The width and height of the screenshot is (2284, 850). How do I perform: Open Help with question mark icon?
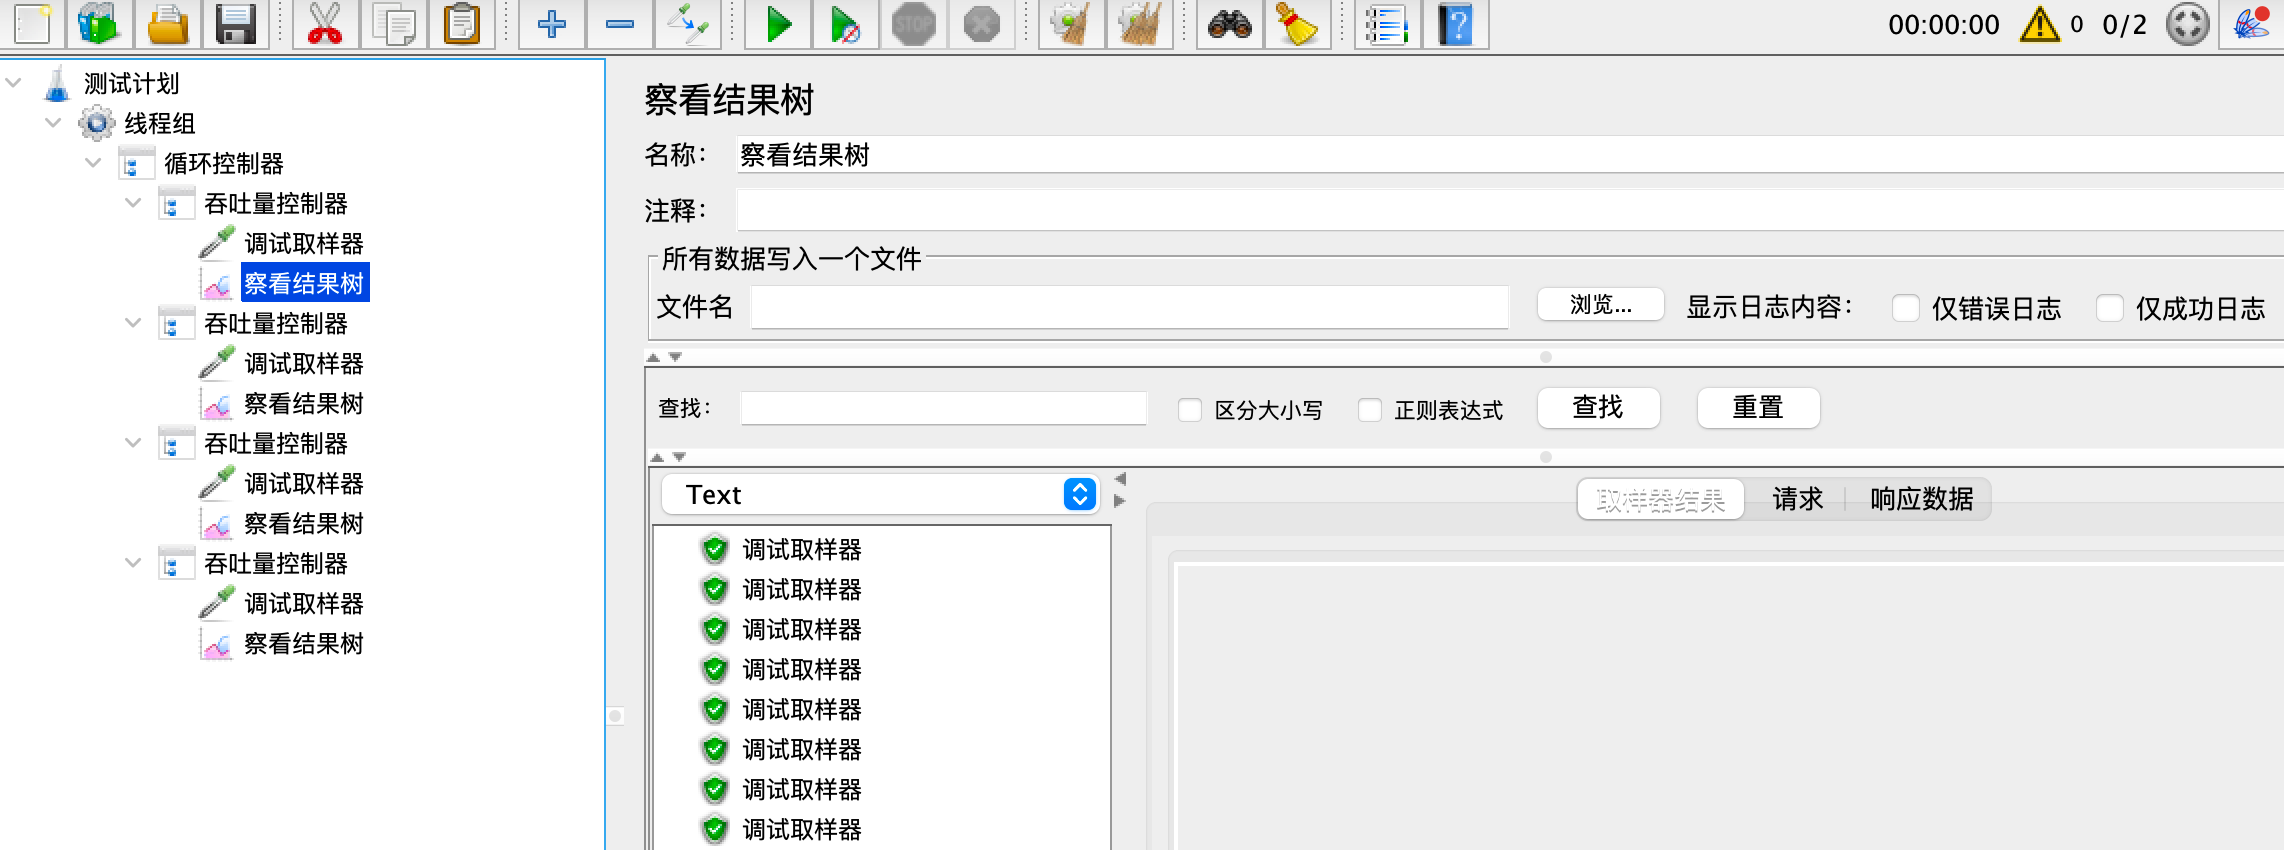pyautogui.click(x=1456, y=23)
